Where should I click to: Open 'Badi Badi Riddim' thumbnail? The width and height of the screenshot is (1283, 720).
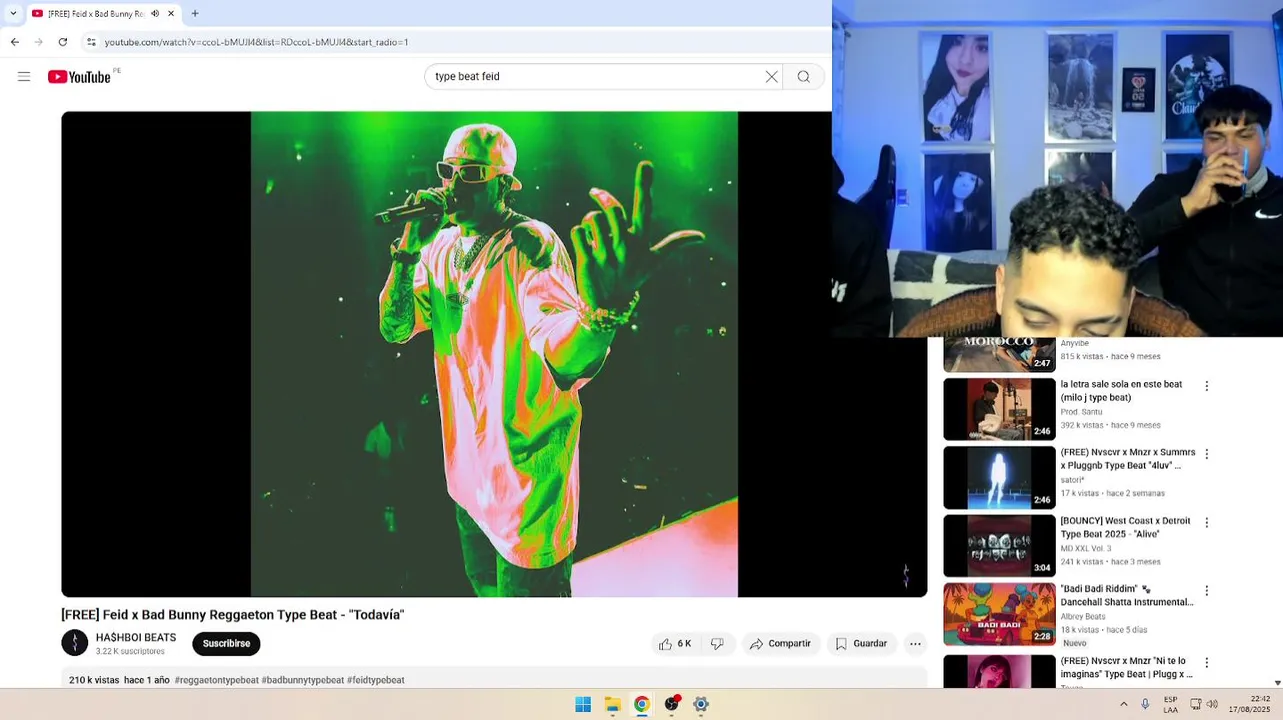pyautogui.click(x=999, y=615)
